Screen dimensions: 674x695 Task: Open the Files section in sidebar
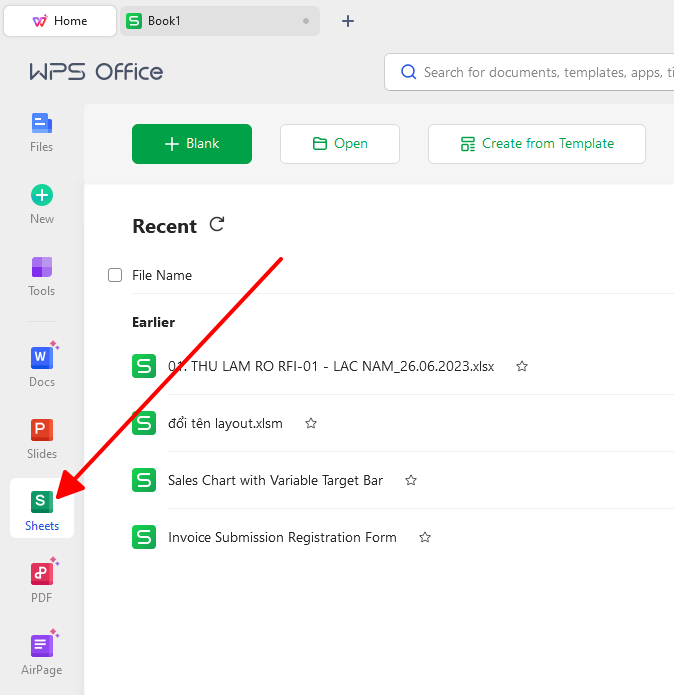tap(42, 133)
